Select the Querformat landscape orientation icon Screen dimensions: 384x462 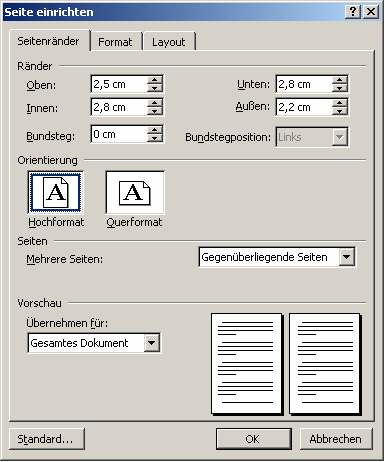[x=135, y=193]
